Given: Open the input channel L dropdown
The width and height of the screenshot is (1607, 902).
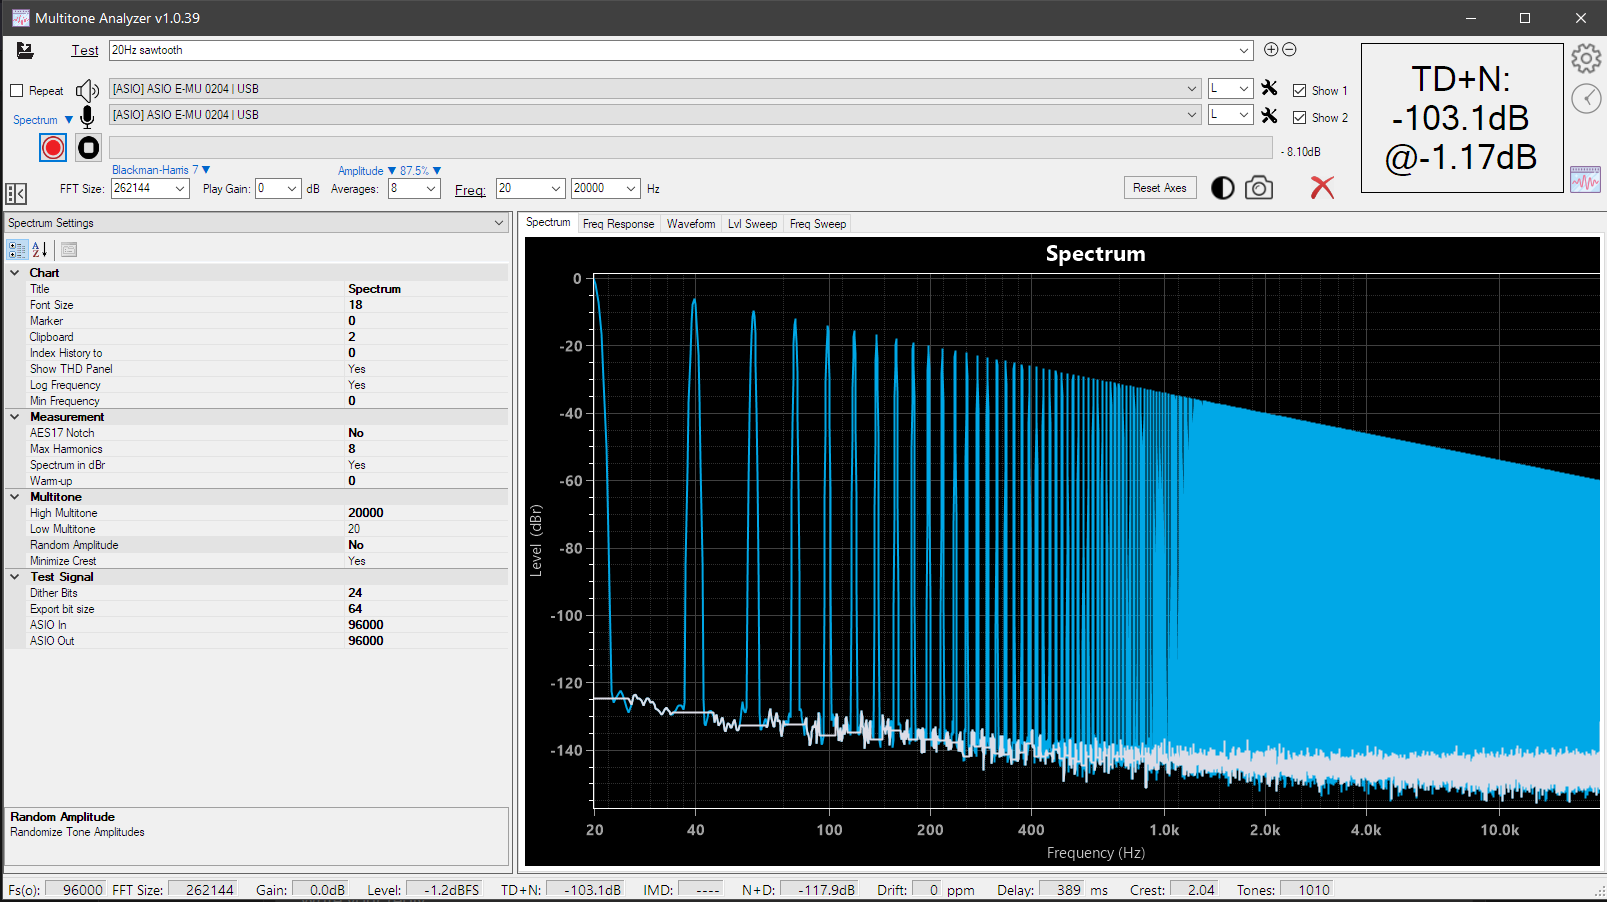Looking at the screenshot, I should point(1243,115).
